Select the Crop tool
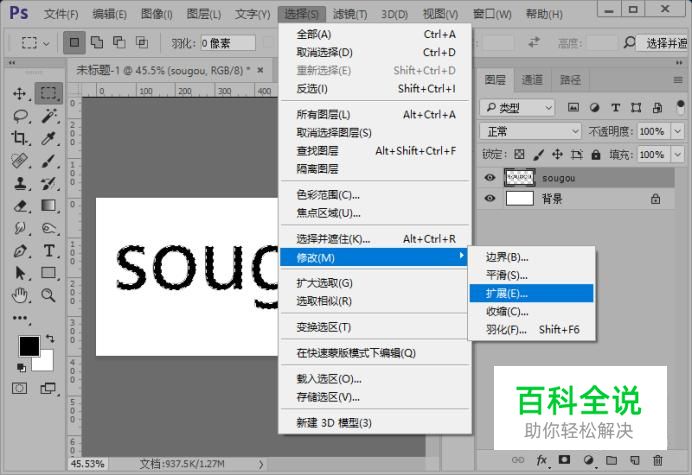 coord(19,139)
